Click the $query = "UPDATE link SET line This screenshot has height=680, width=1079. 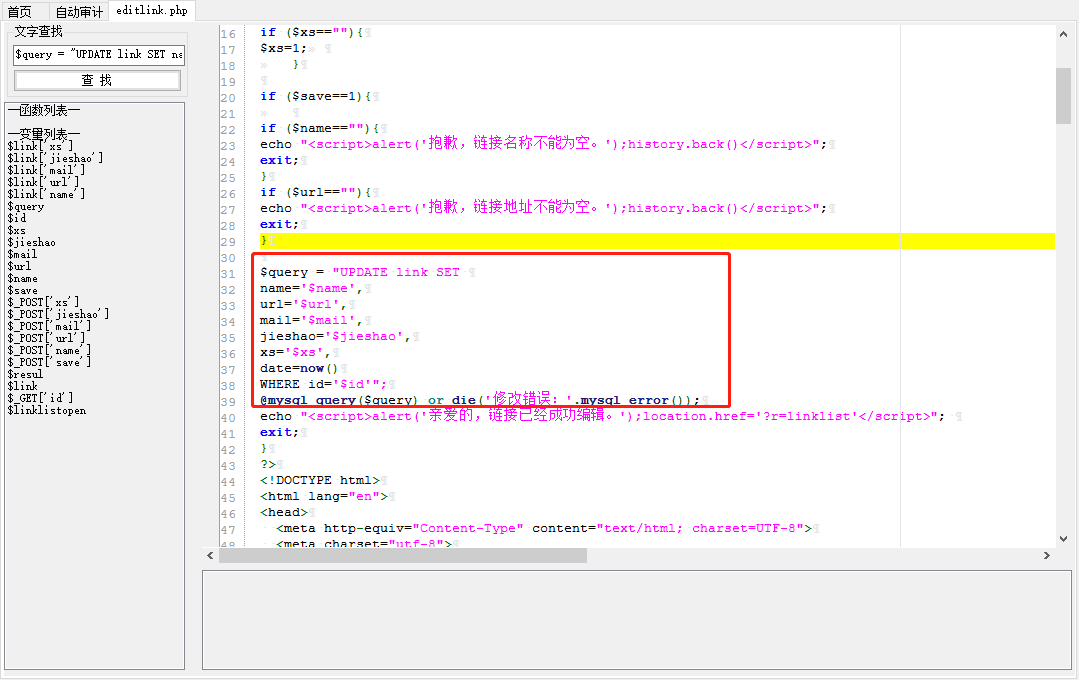pyautogui.click(x=360, y=273)
